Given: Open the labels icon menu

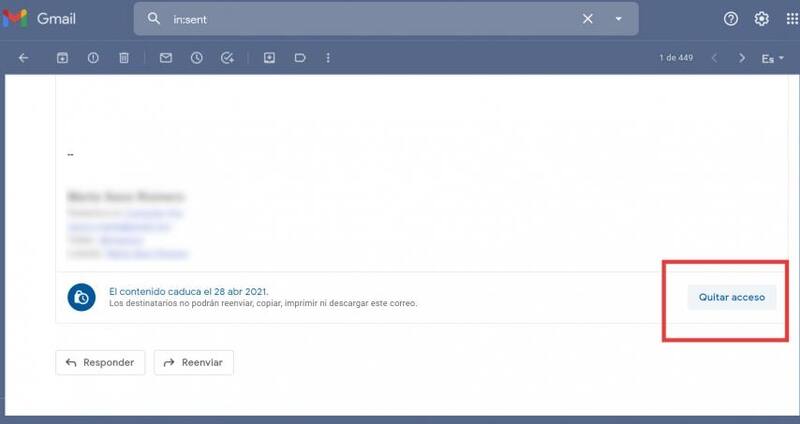Looking at the screenshot, I should pyautogui.click(x=299, y=58).
